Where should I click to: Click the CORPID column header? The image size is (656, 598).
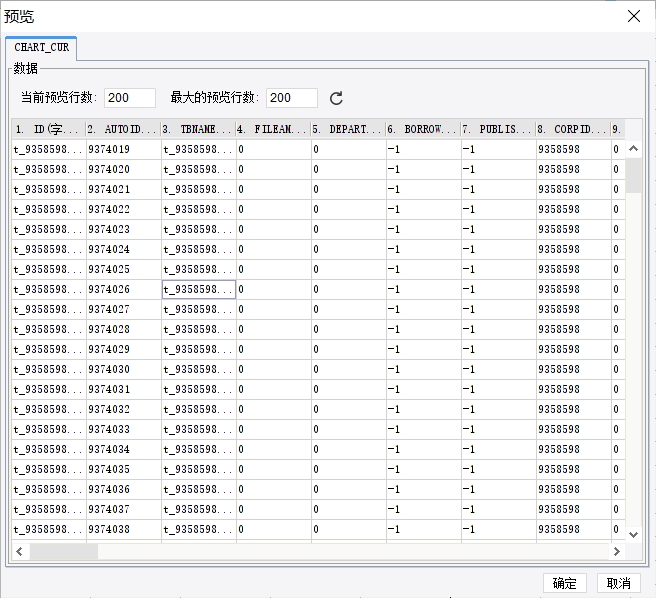pos(574,129)
